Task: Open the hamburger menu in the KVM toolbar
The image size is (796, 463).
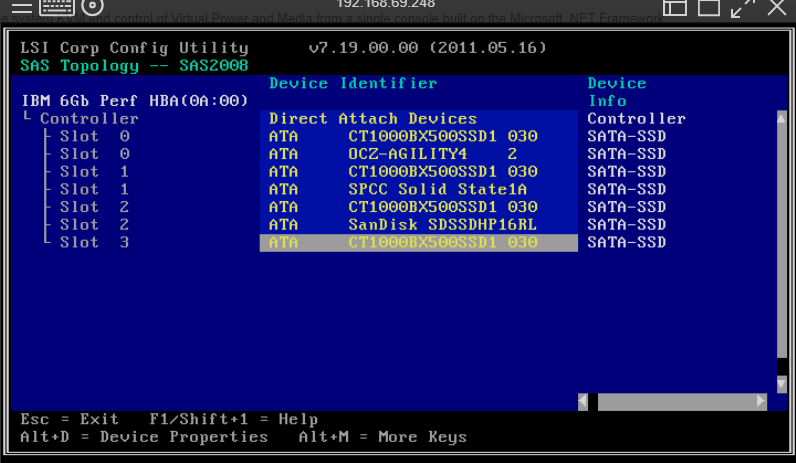Action: pos(21,7)
